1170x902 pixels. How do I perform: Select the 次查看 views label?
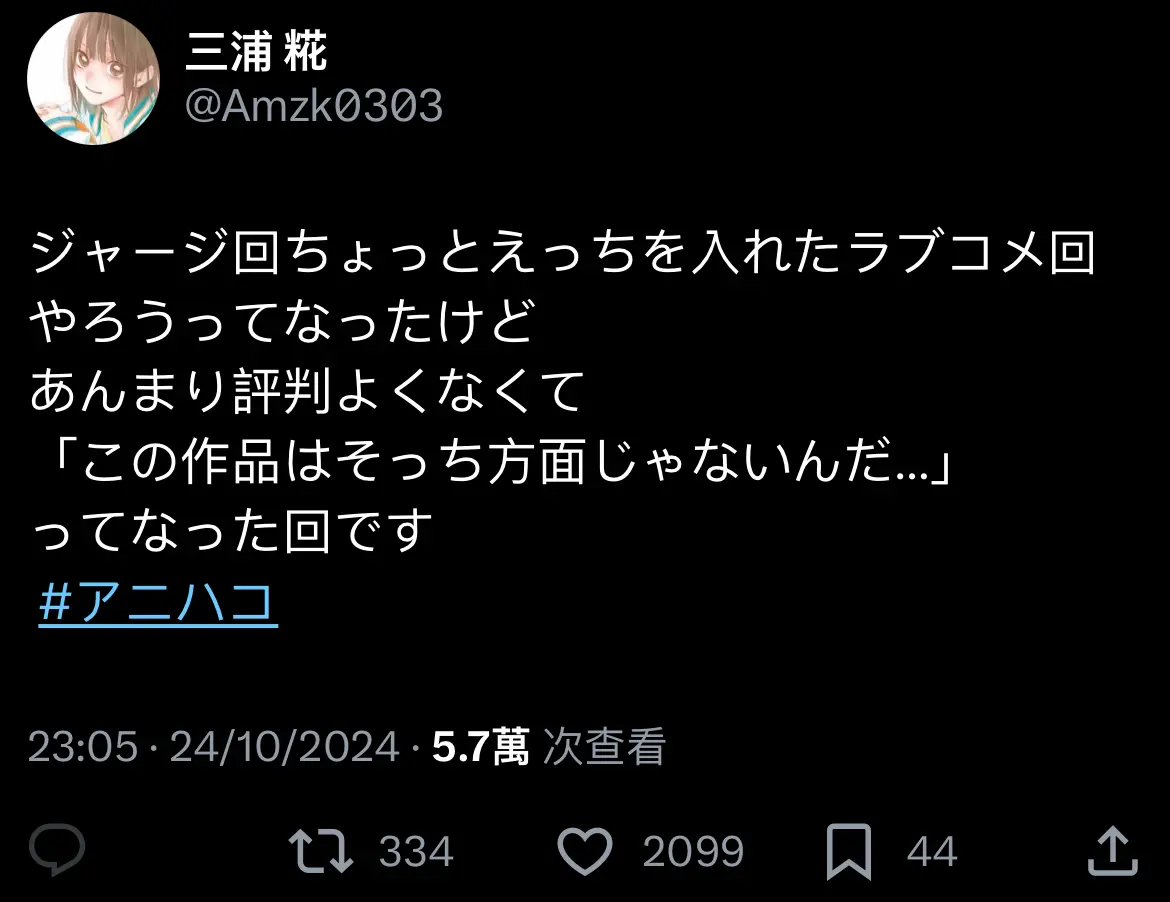604,746
